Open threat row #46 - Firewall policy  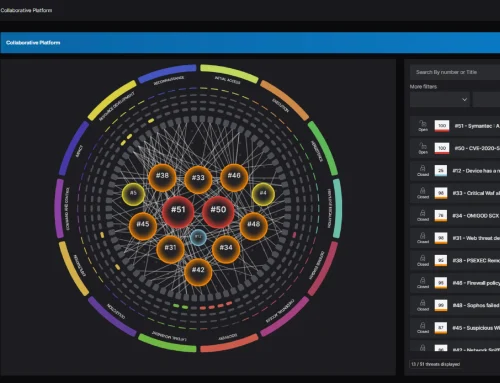455,283
